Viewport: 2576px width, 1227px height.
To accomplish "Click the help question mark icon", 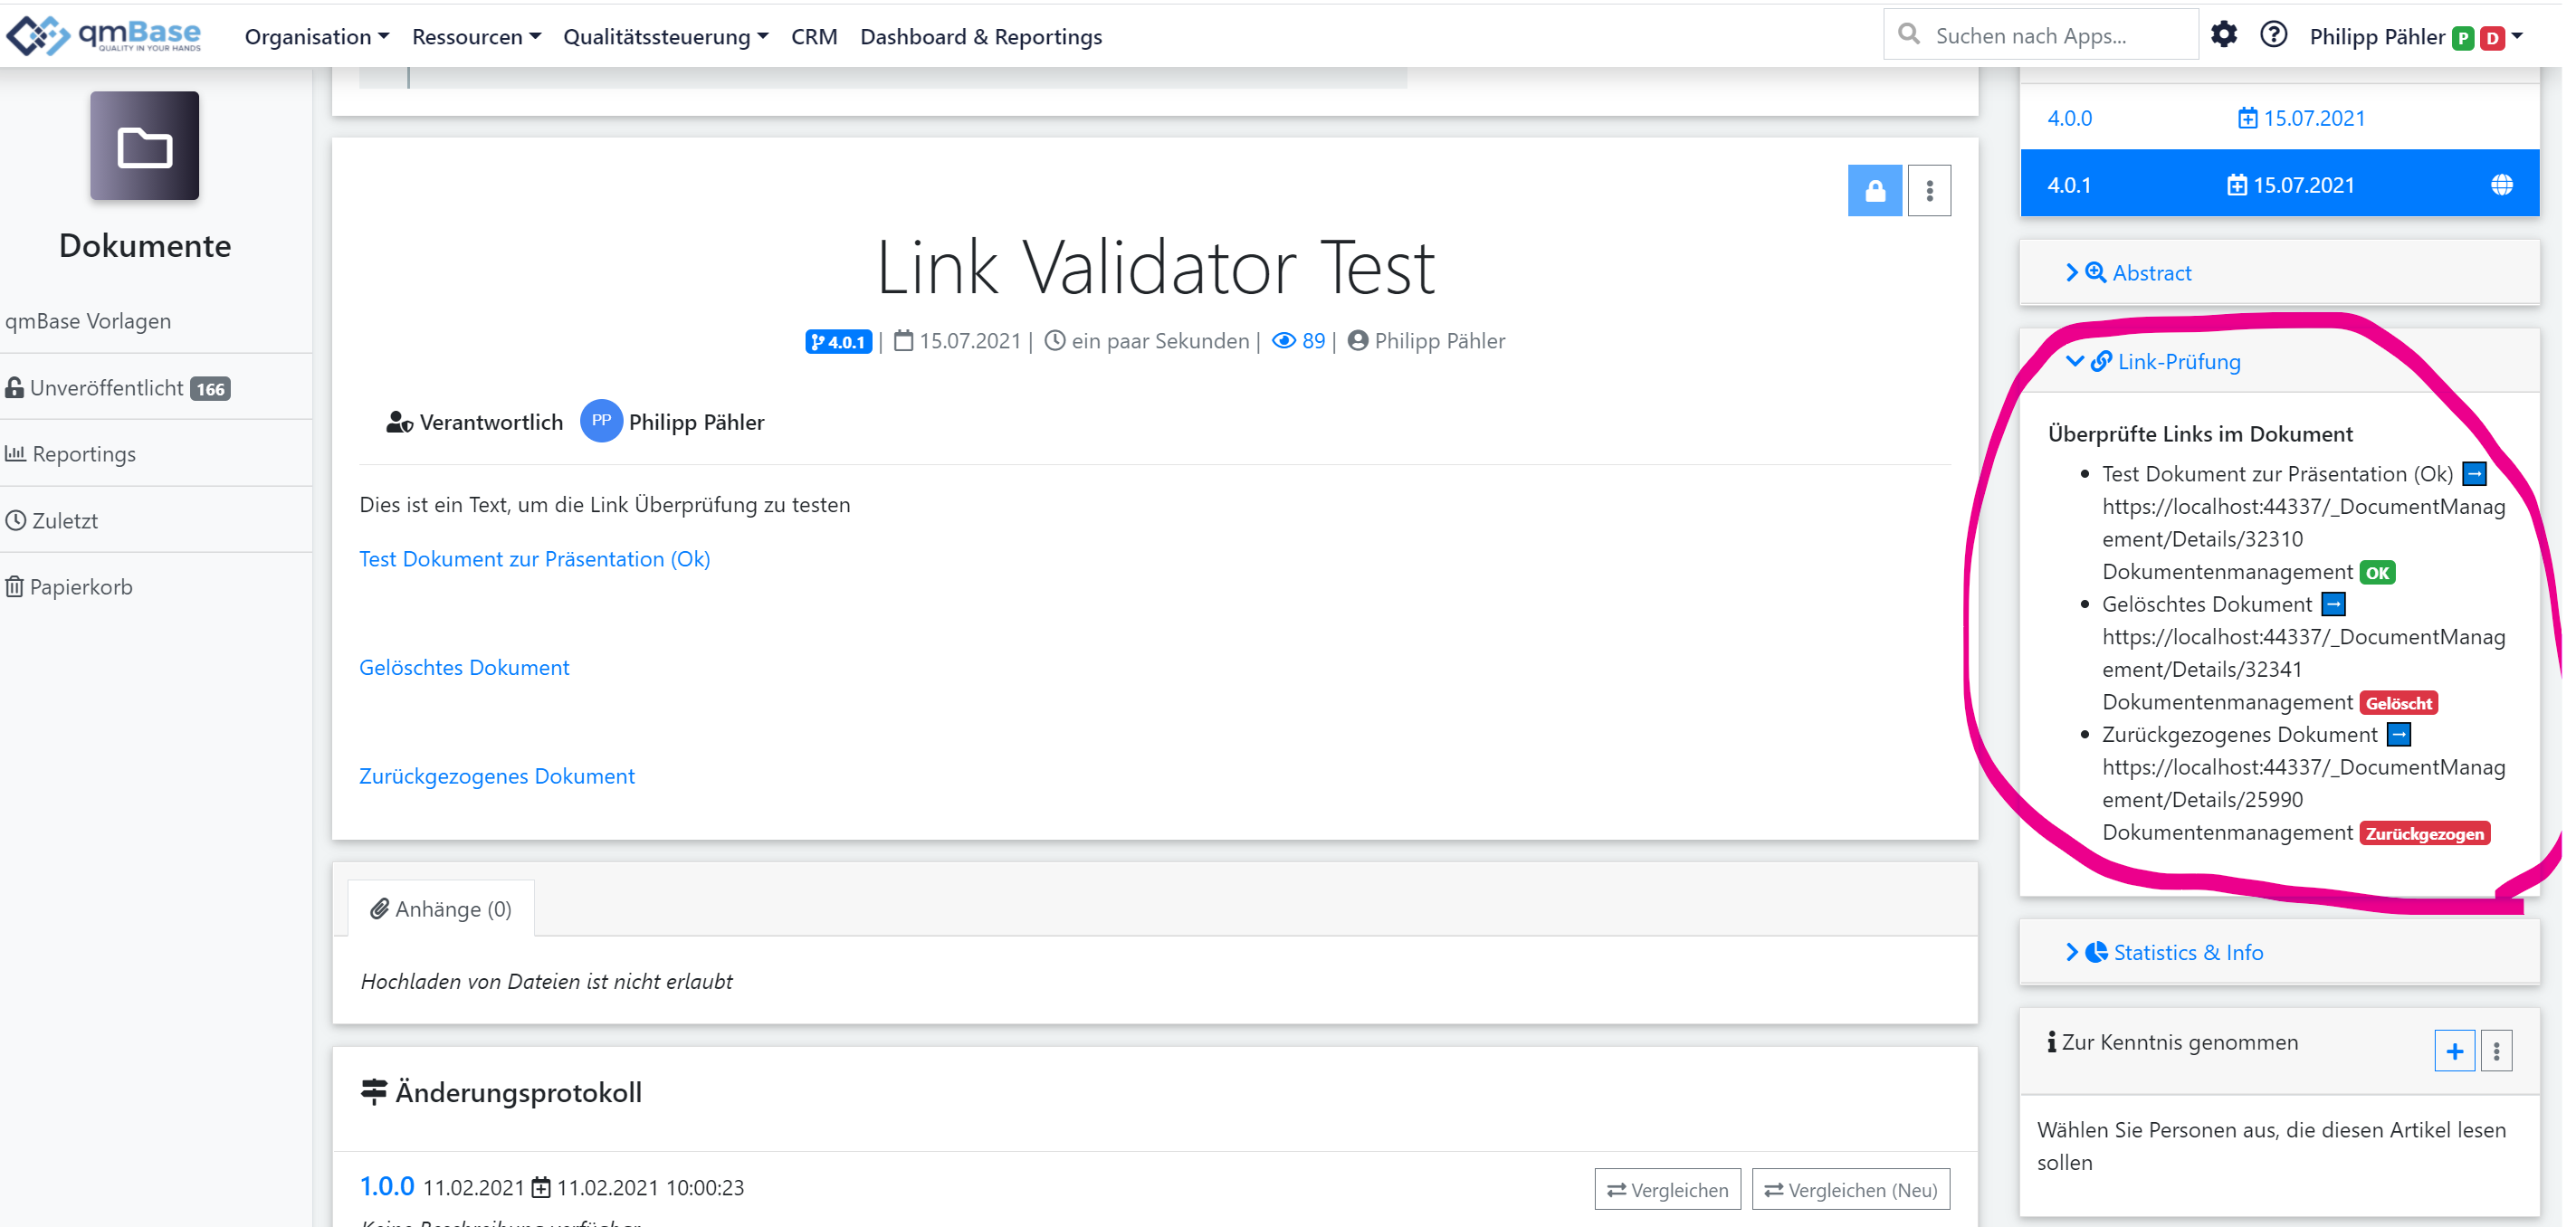I will pos(2273,35).
